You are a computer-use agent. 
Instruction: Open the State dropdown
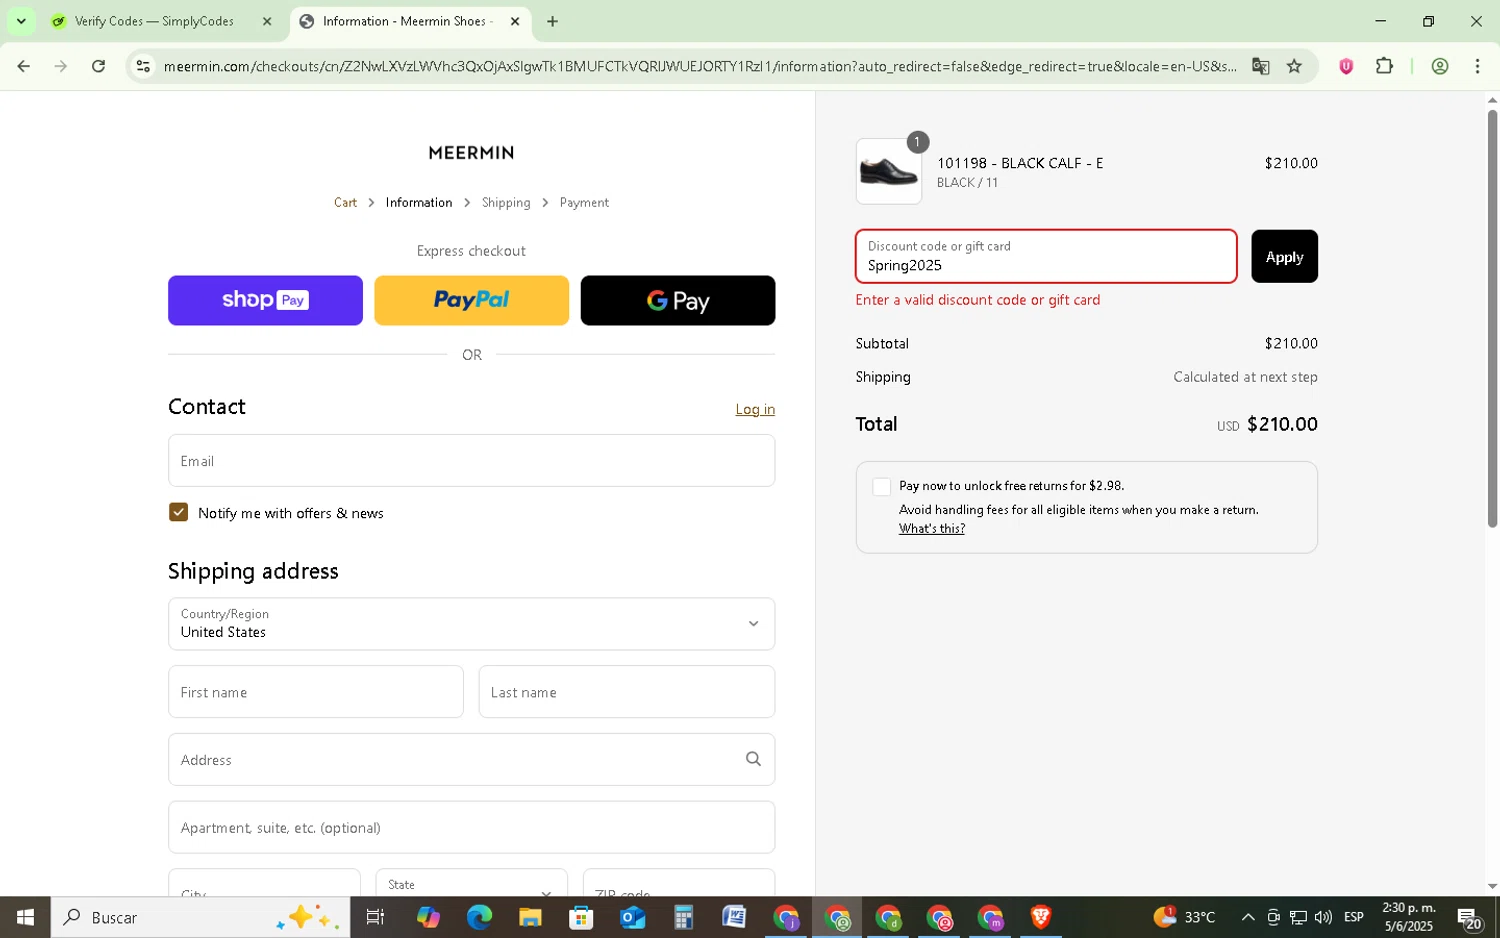471,884
